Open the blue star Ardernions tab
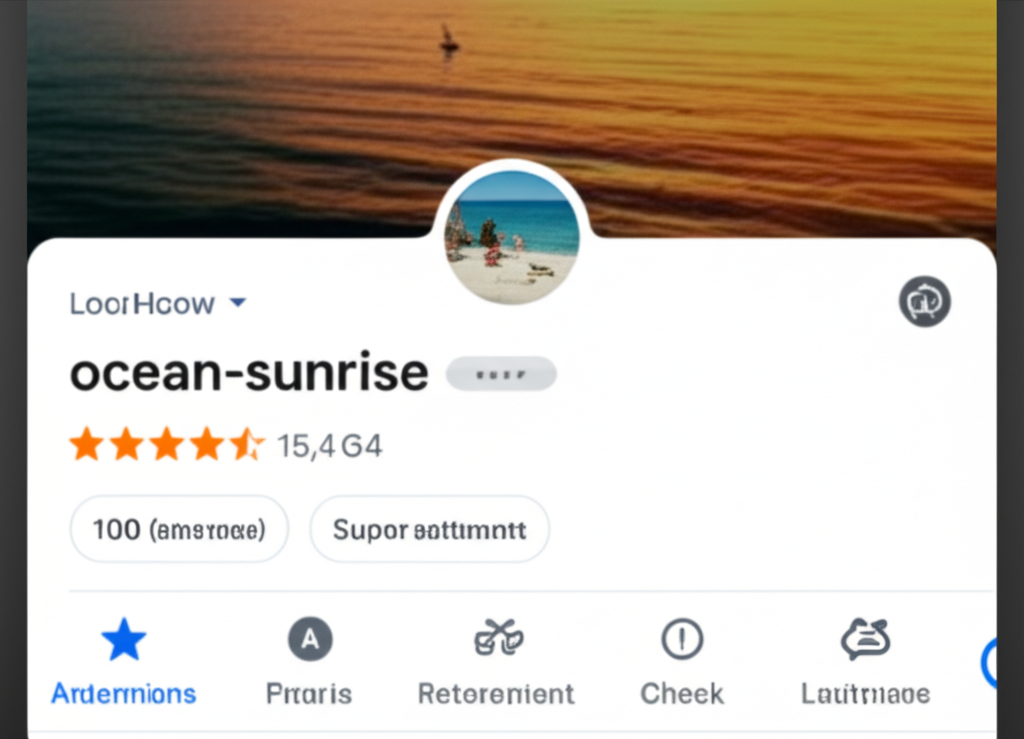The image size is (1024, 739). (124, 640)
